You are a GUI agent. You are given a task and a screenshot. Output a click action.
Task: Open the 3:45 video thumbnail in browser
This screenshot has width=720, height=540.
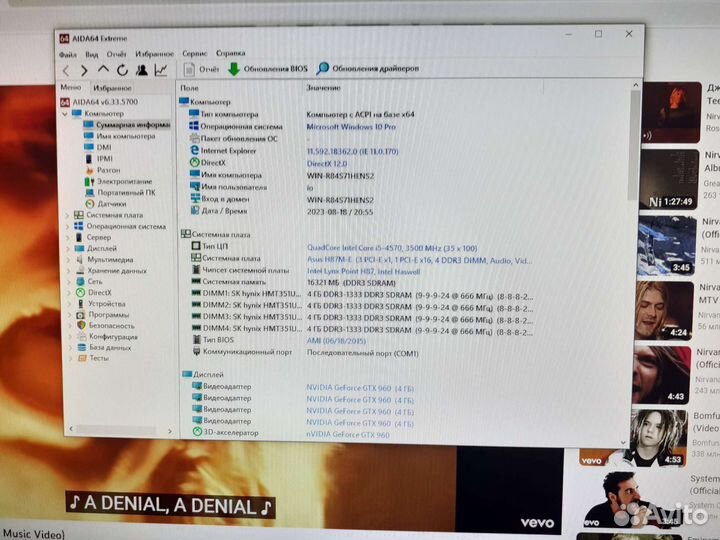coord(667,246)
